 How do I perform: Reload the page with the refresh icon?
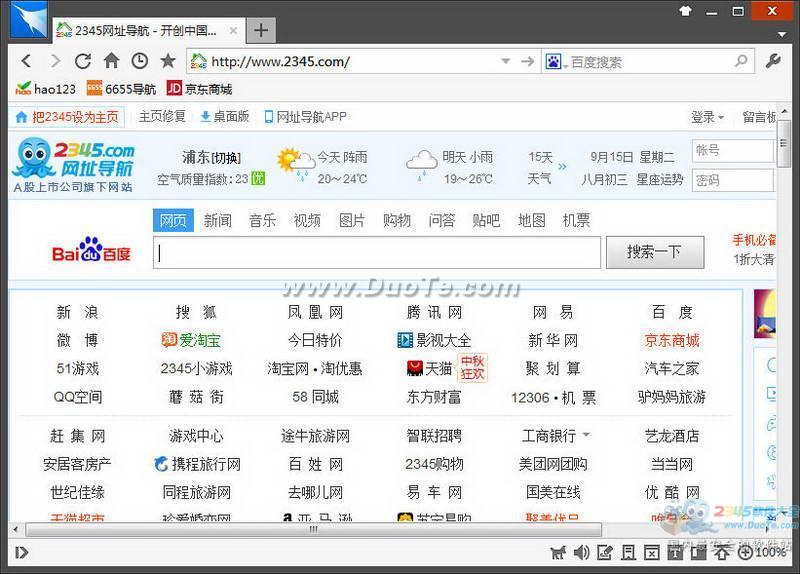(x=83, y=61)
